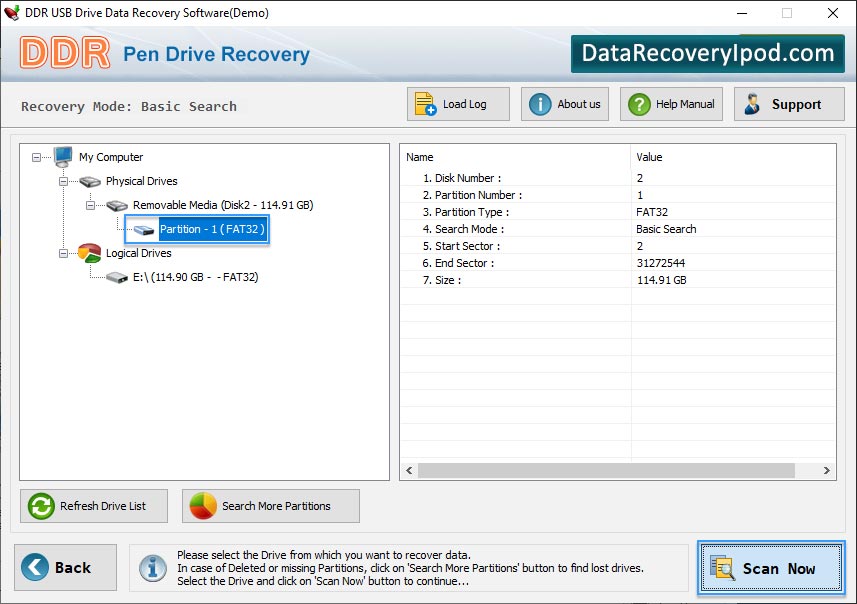
Task: Go Back to previous step
Action: pos(66,567)
